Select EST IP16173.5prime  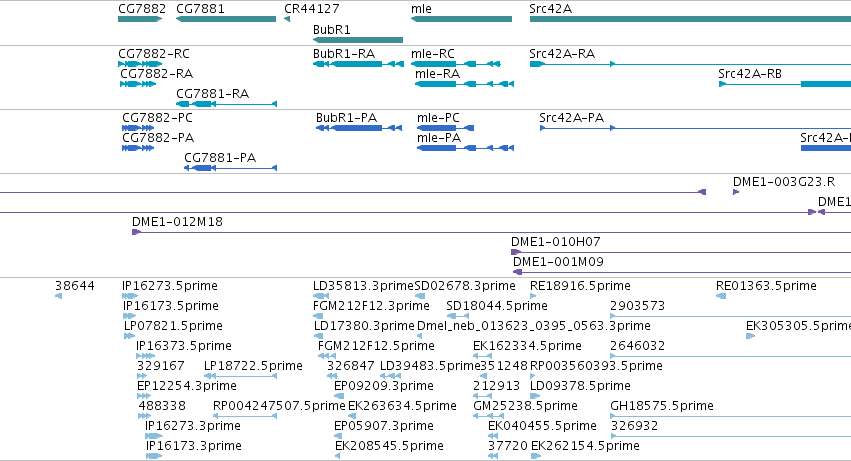click(x=170, y=306)
